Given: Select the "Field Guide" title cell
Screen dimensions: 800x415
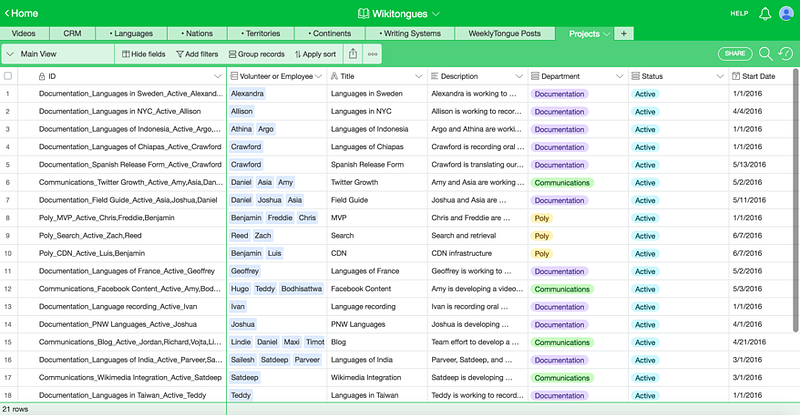Looking at the screenshot, I should (x=377, y=200).
